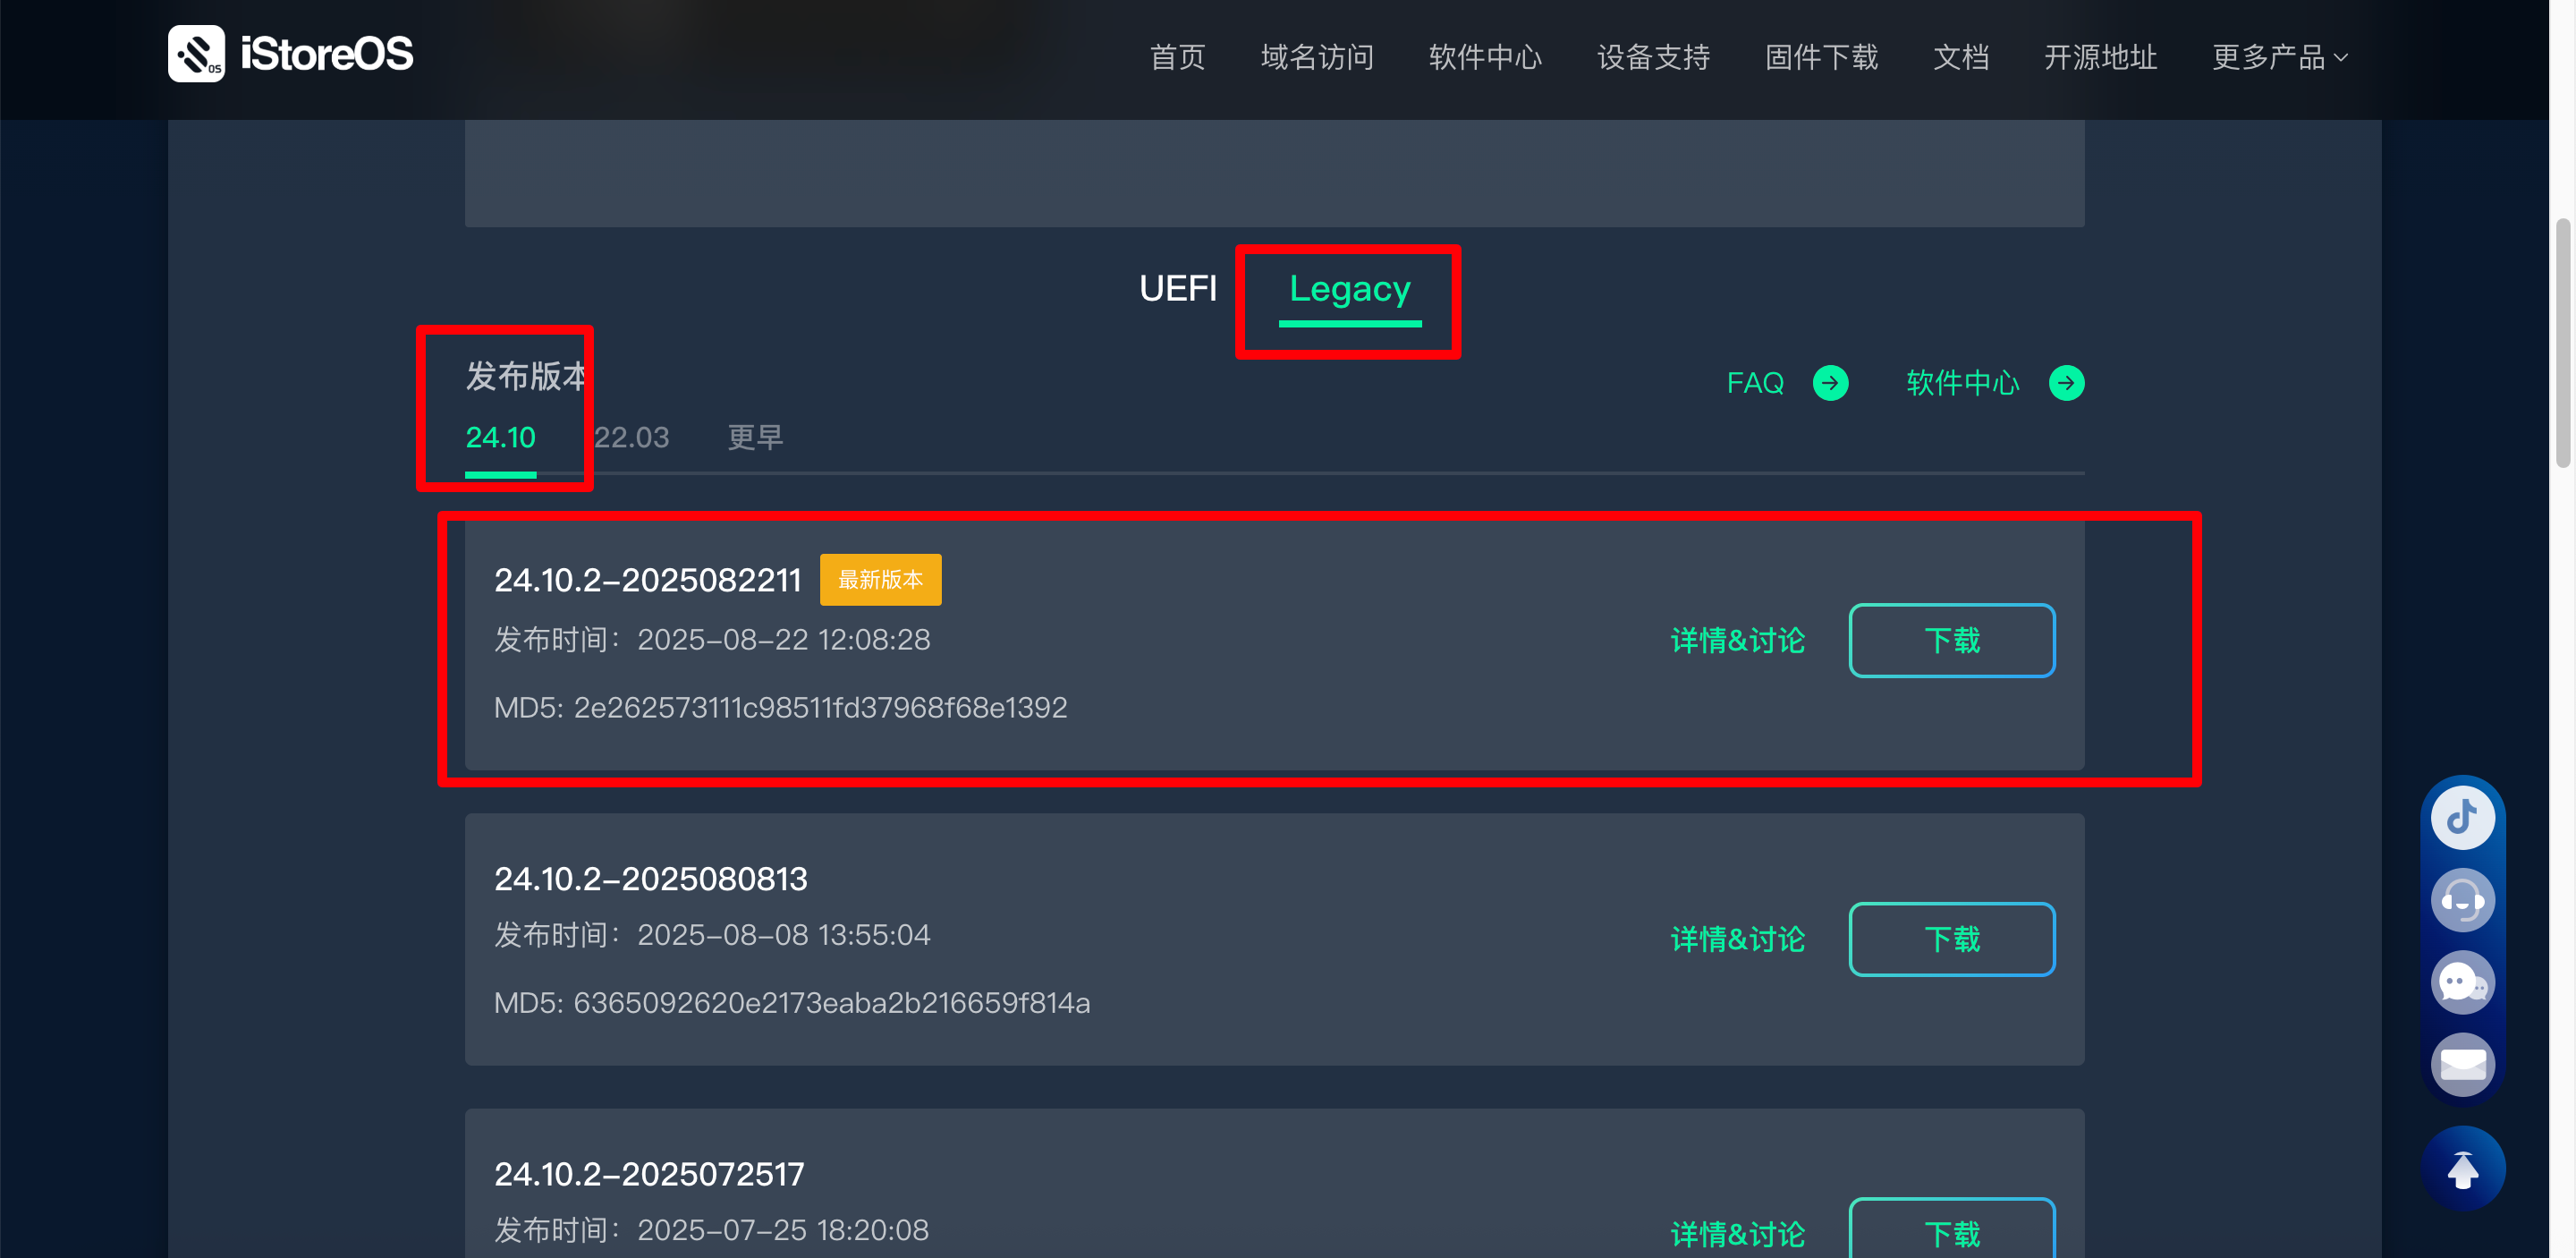
Task: Click the email envelope sidebar icon
Action: 2462,1064
